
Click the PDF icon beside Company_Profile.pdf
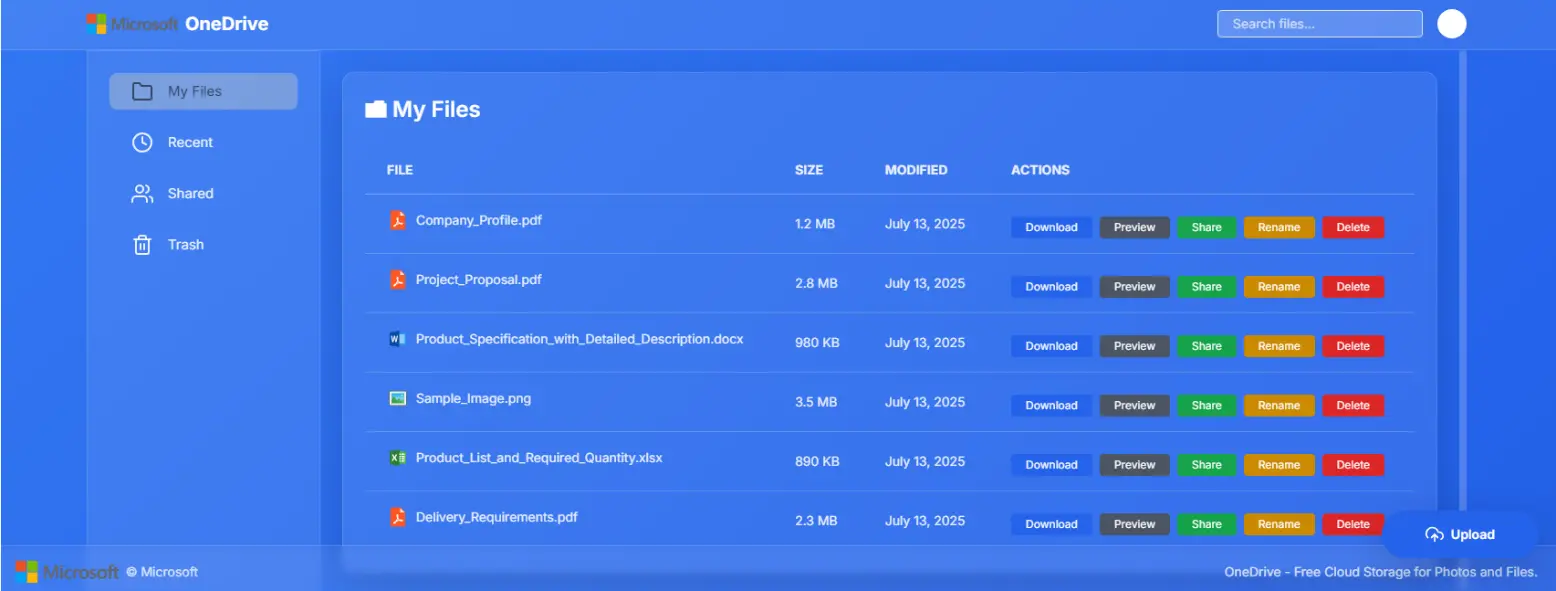pyautogui.click(x=397, y=220)
